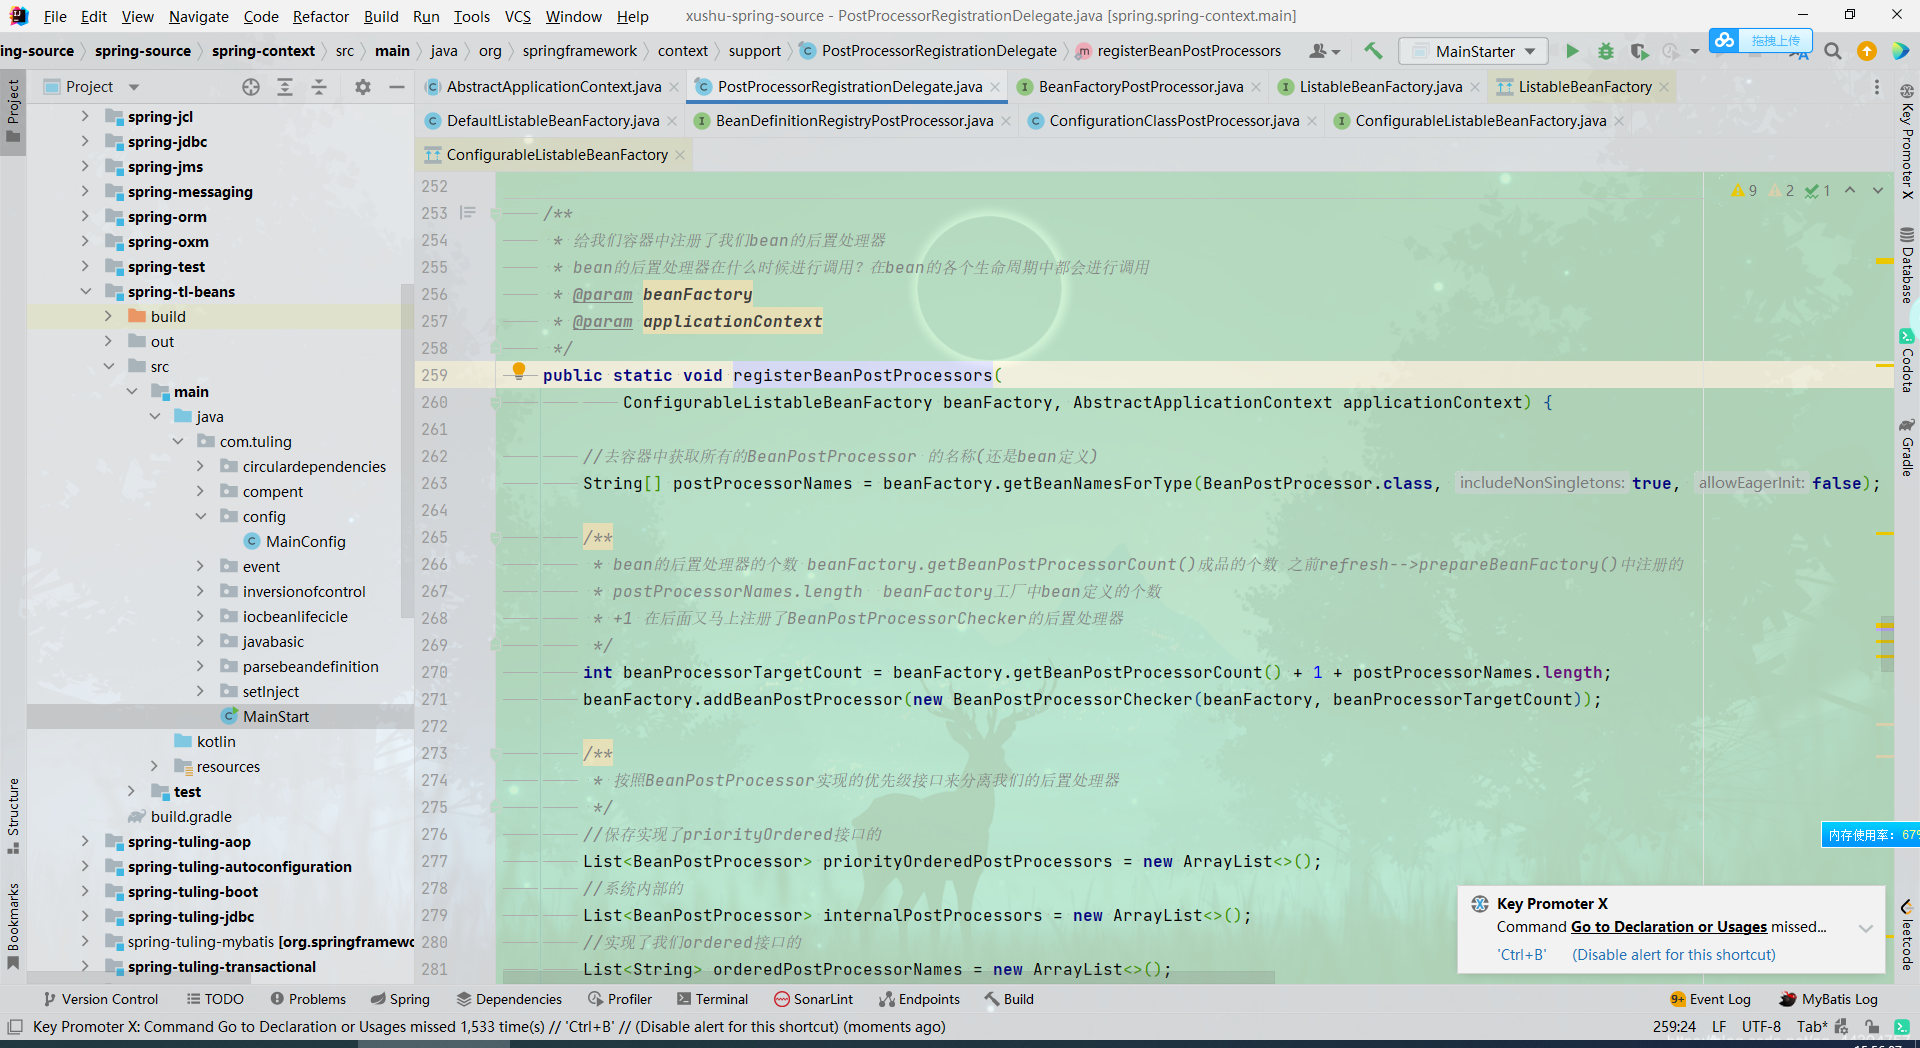Open the Version Control tool window
The width and height of the screenshot is (1920, 1048).
[100, 999]
